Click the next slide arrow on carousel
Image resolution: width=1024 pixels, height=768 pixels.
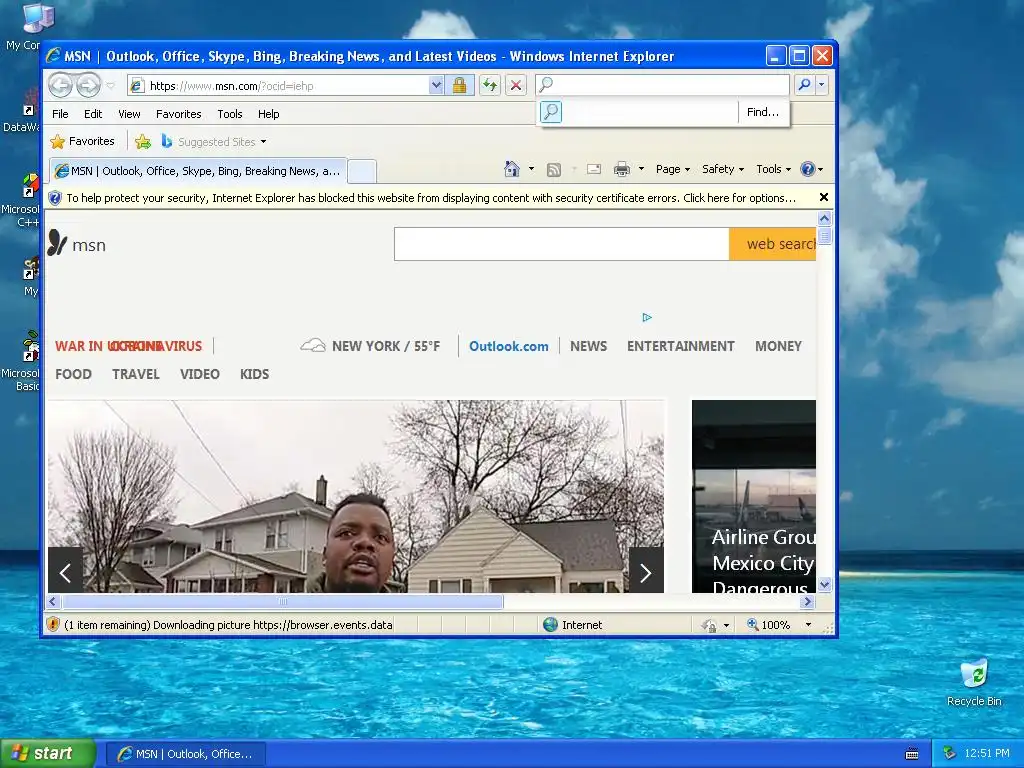click(646, 571)
